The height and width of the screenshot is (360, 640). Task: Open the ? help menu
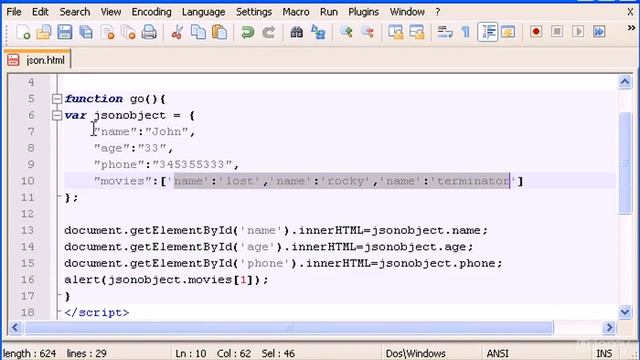tap(438, 12)
